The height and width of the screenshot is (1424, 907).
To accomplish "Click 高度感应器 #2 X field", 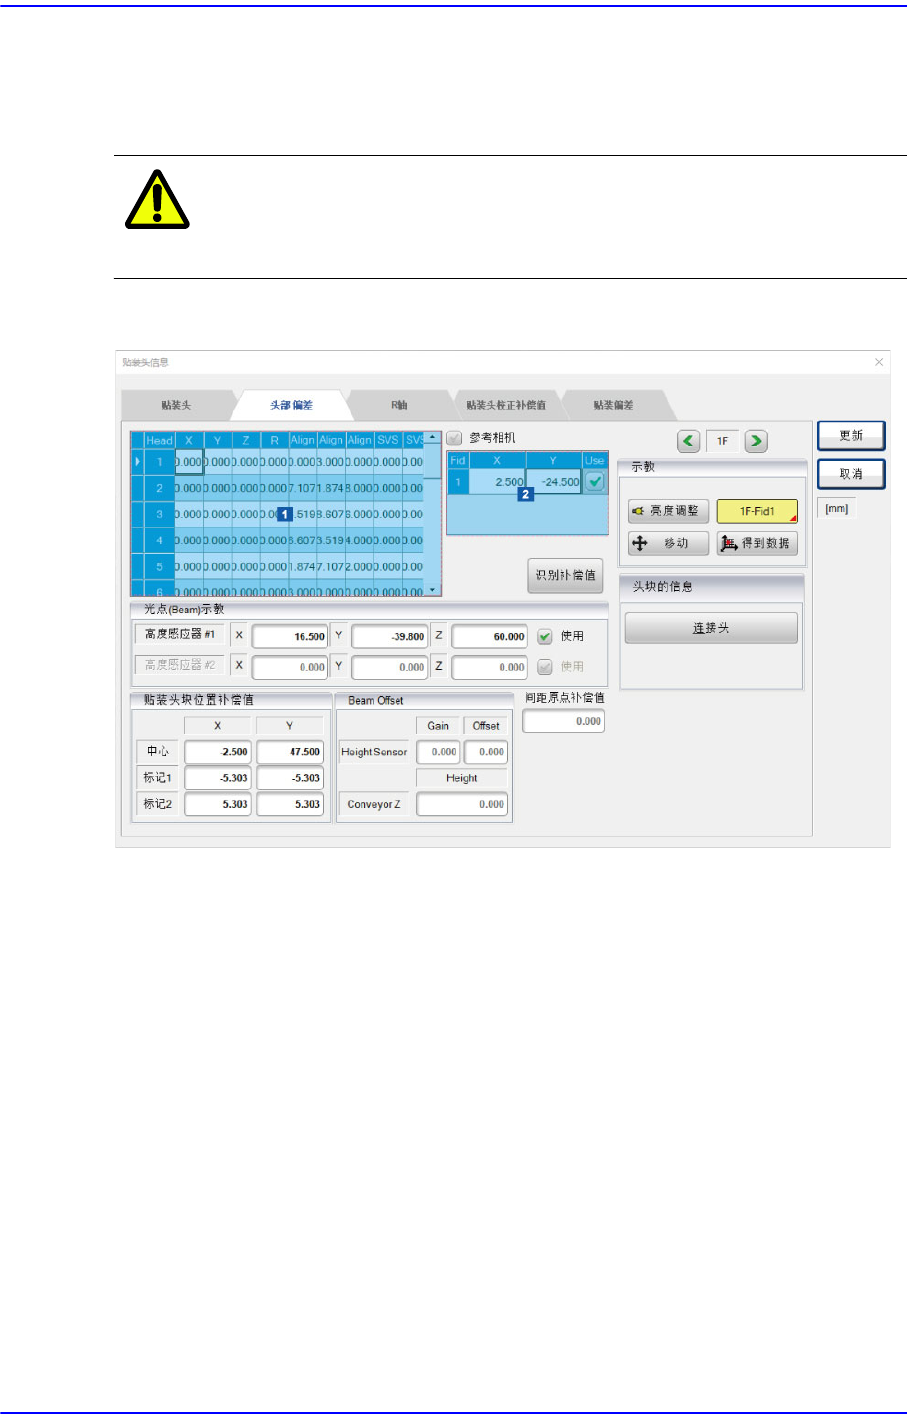I will point(290,667).
